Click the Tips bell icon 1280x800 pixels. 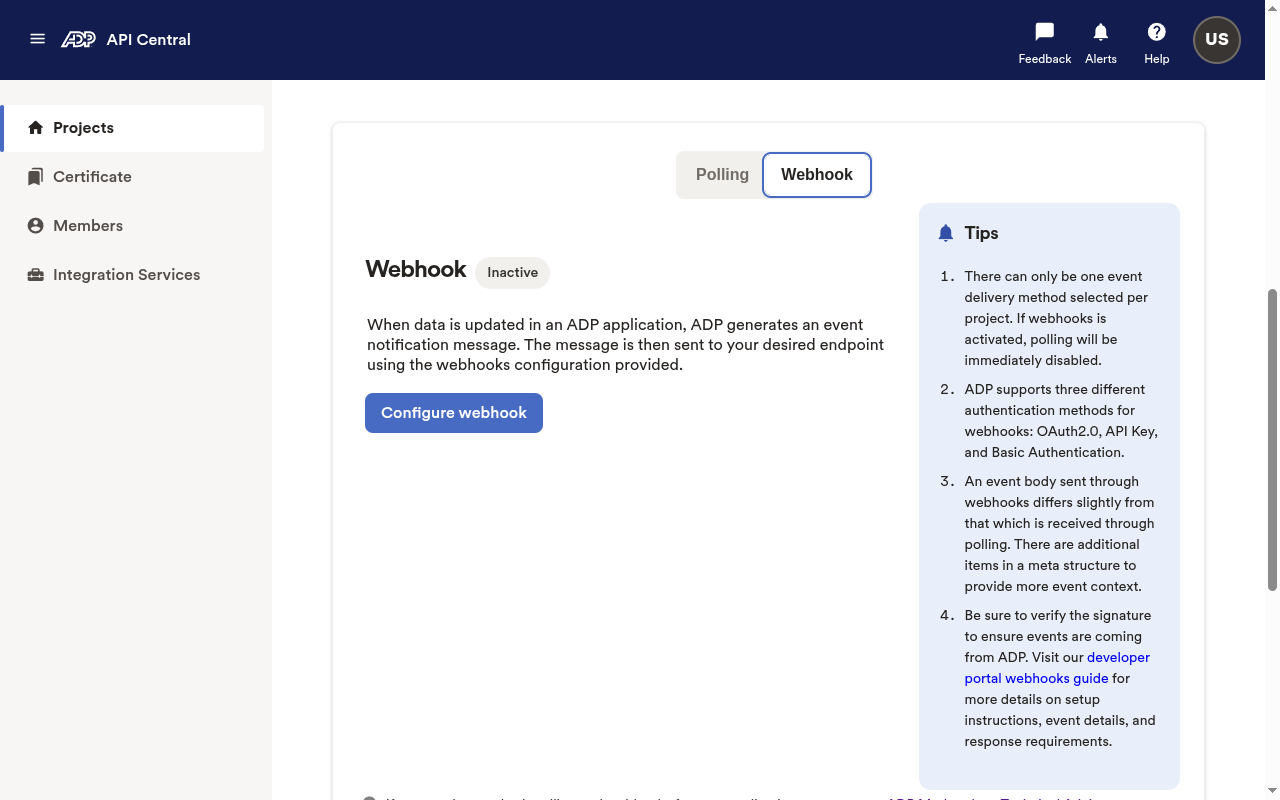click(x=946, y=233)
